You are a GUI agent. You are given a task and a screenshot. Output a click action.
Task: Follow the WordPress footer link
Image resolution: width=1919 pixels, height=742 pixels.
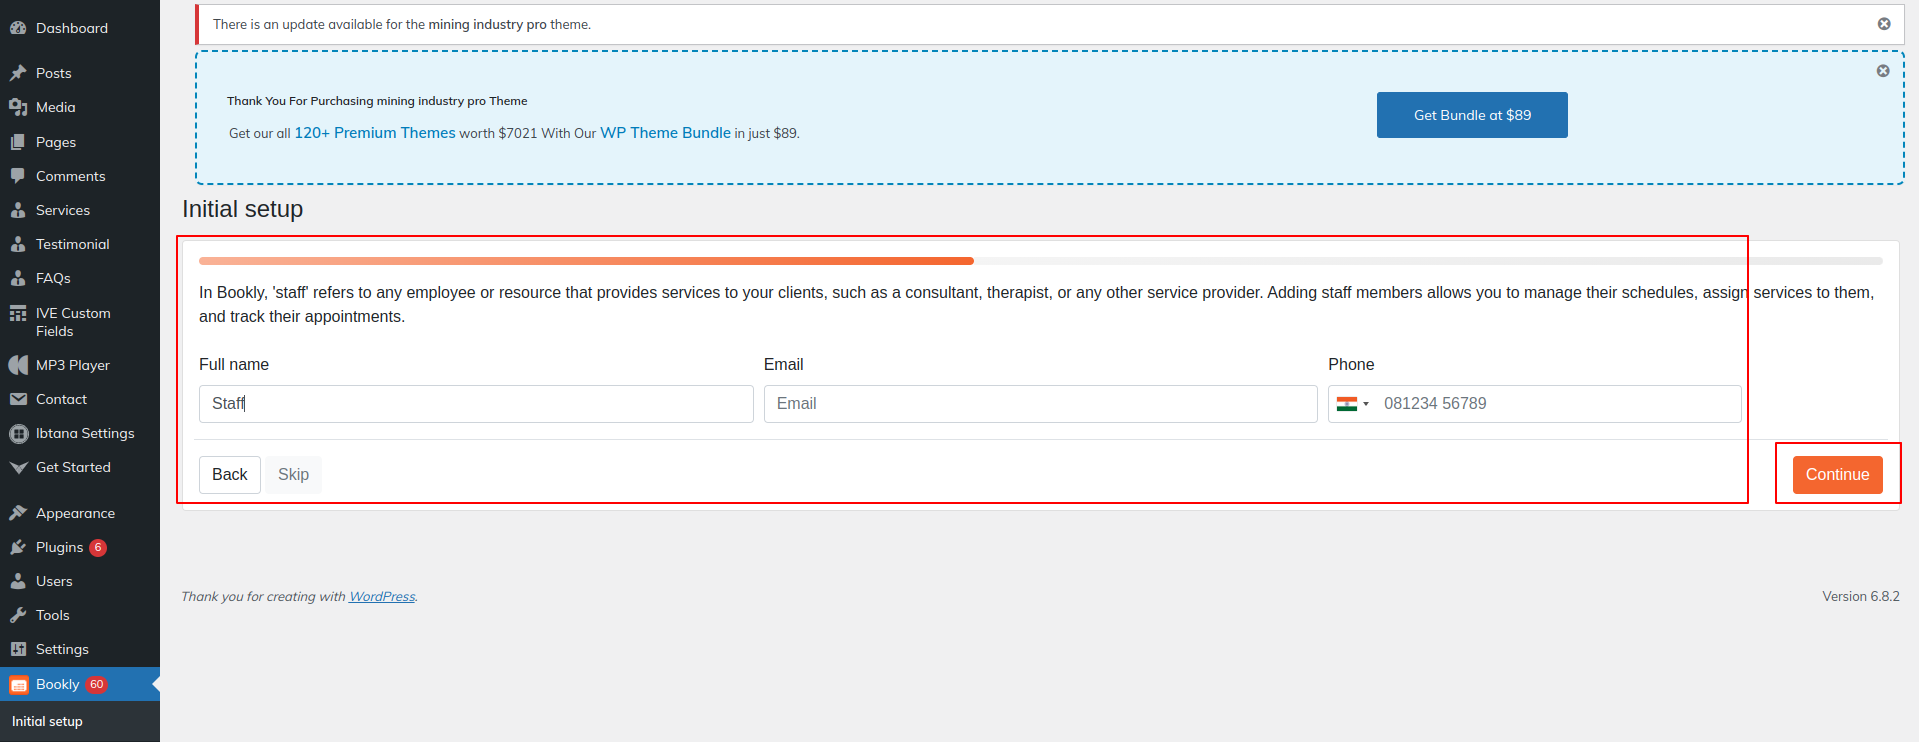tap(382, 597)
